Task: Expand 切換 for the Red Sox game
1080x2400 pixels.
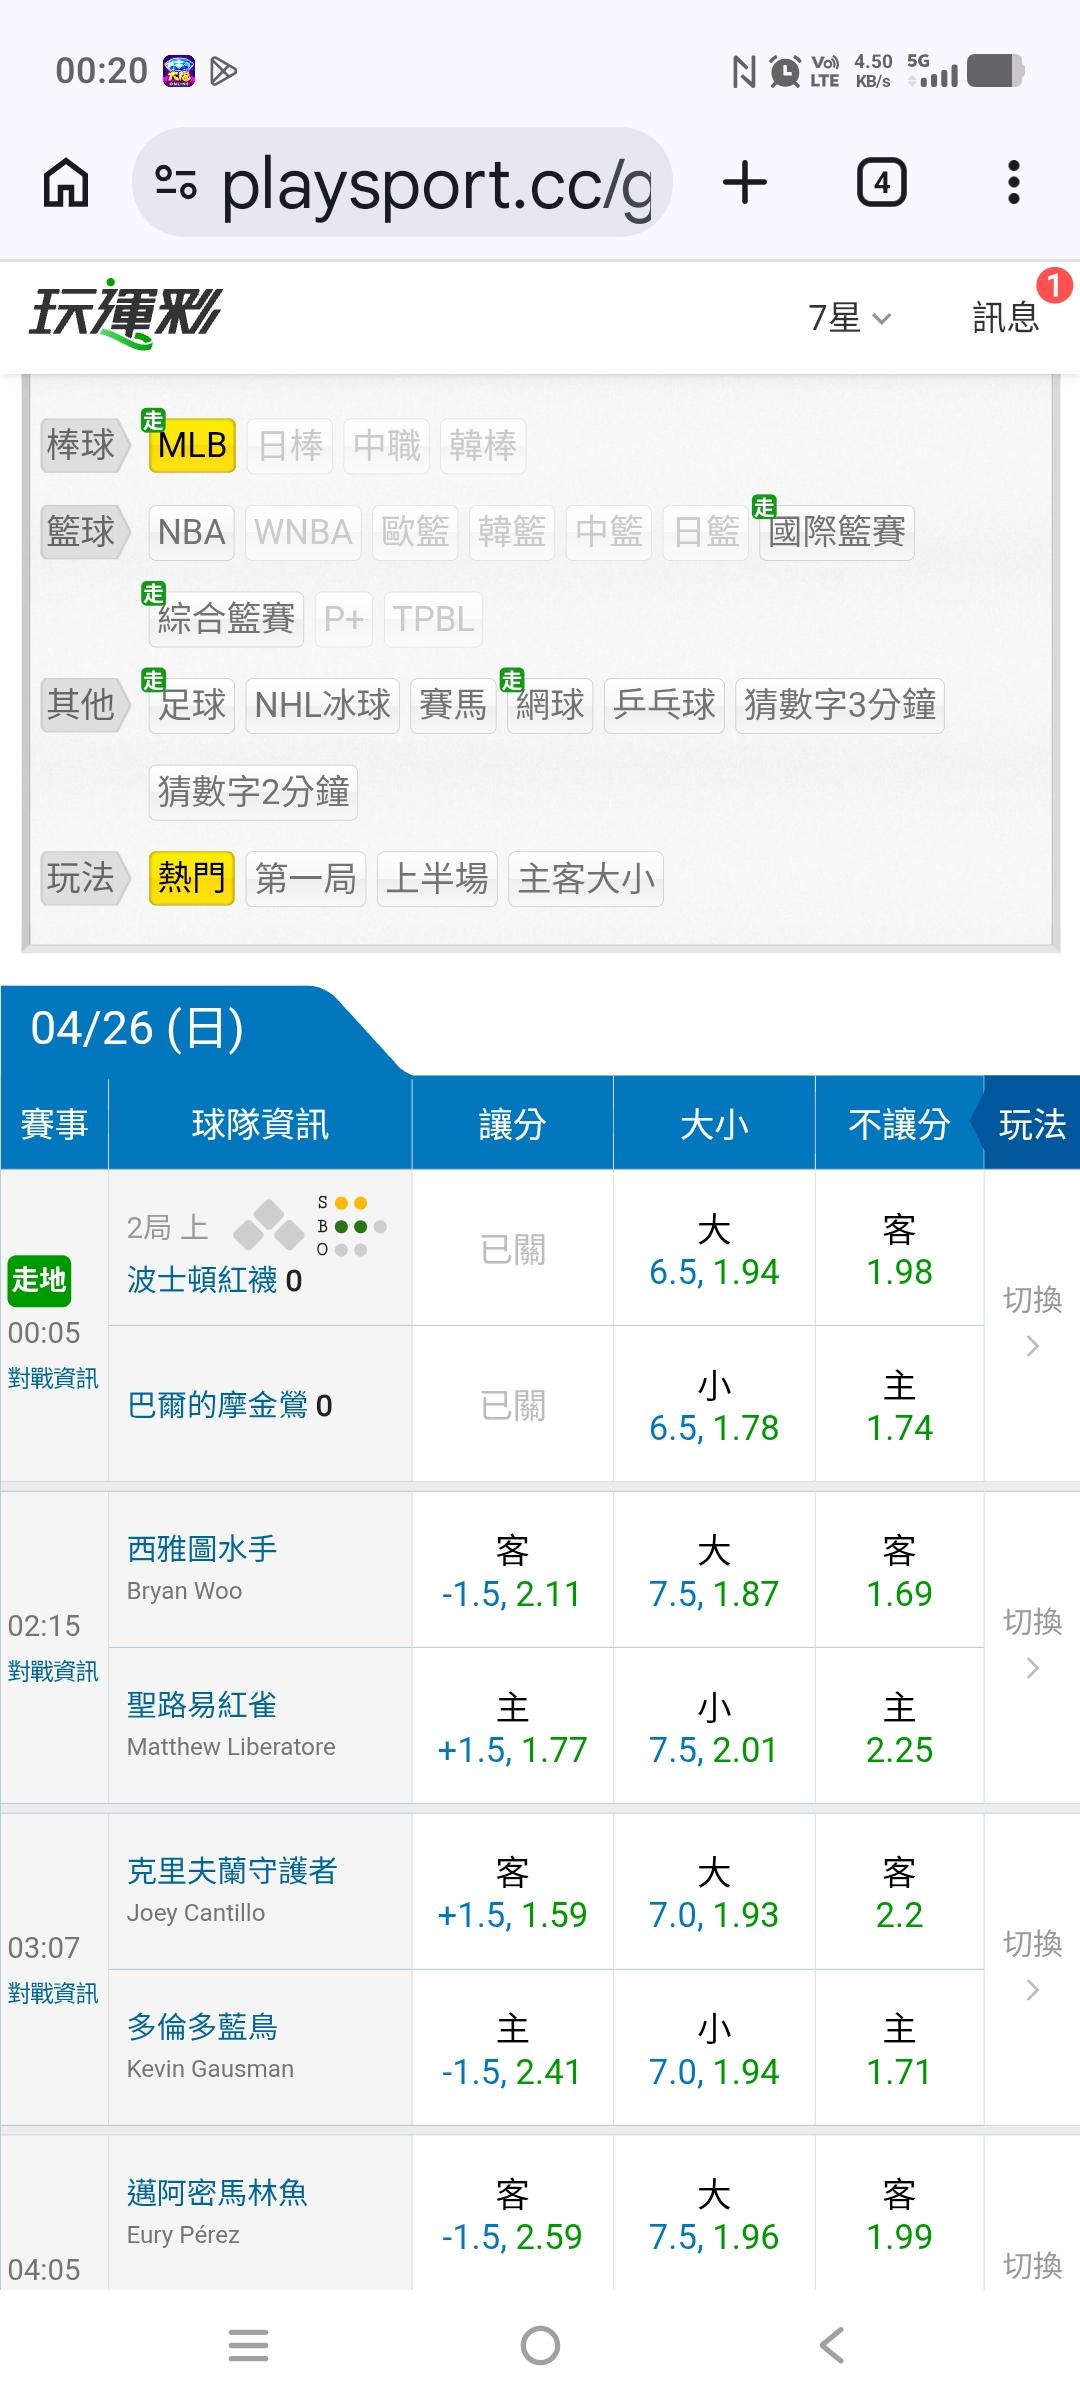Action: click(1032, 1320)
